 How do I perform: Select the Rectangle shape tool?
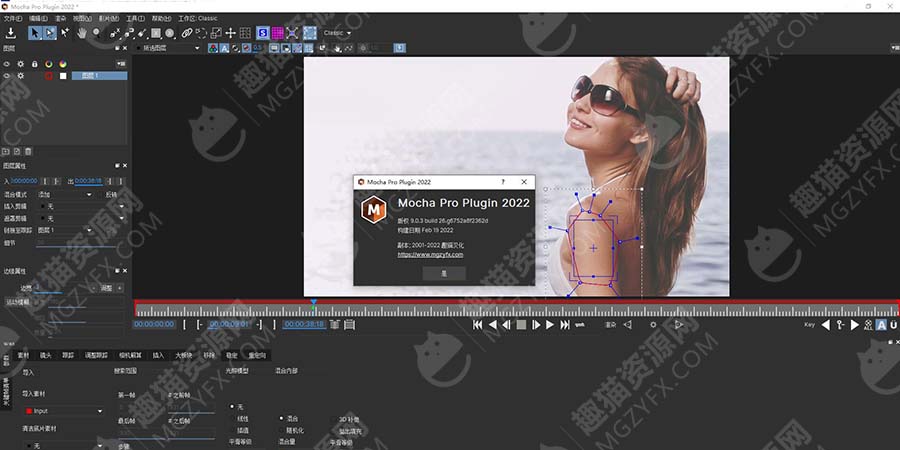(x=156, y=33)
